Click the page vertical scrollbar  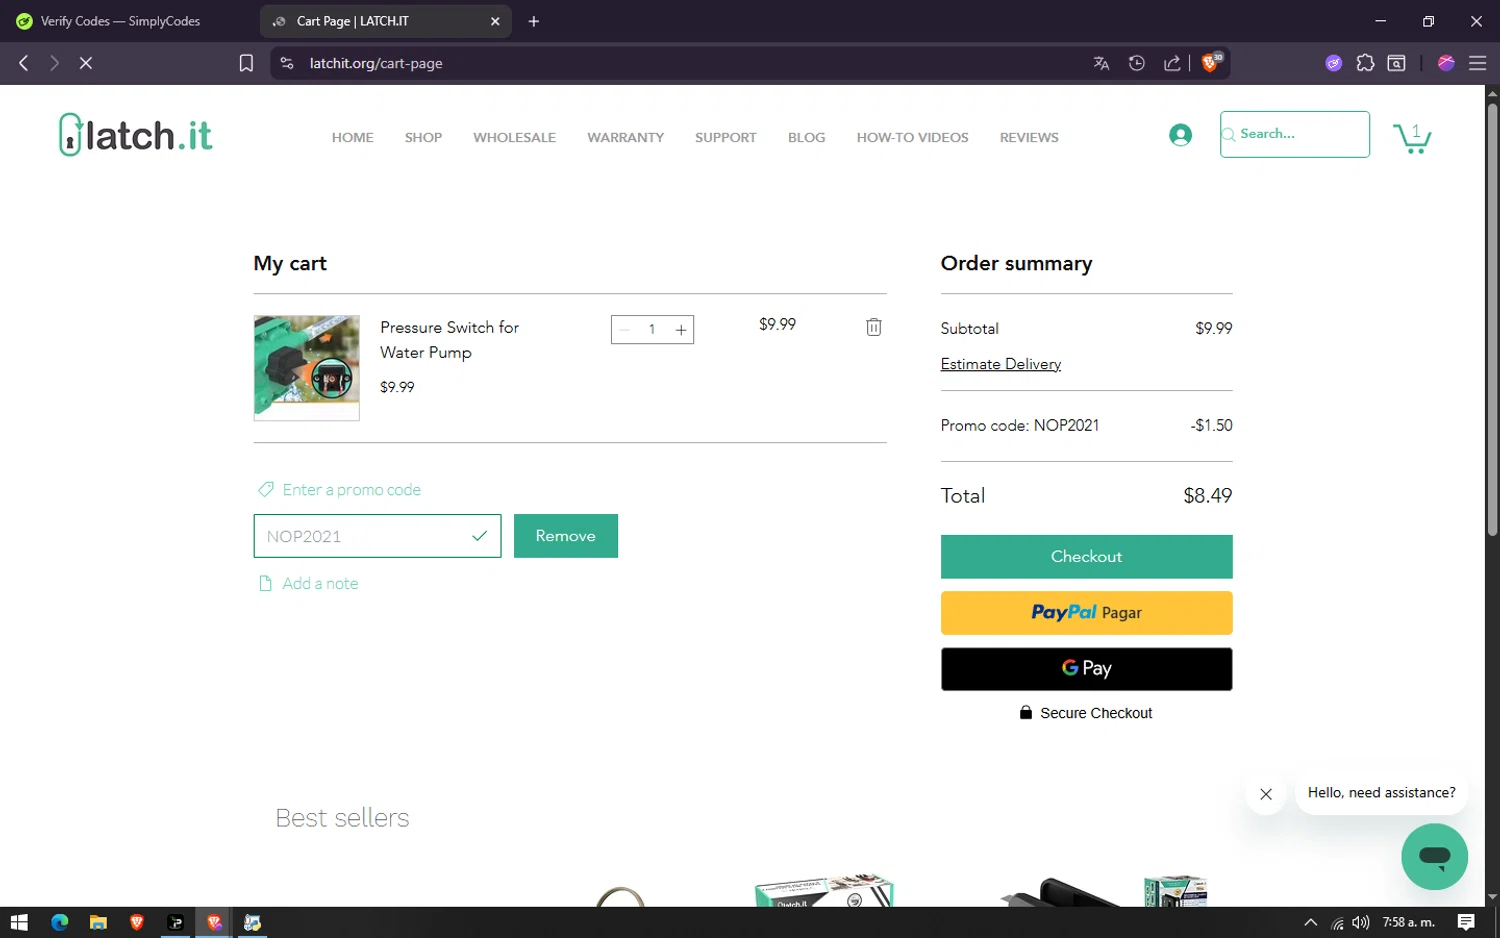(x=1492, y=320)
